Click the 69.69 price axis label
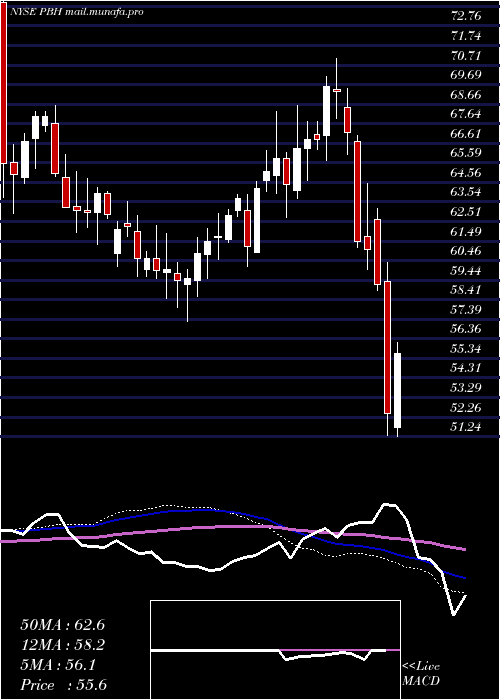500x700 pixels. (466, 75)
